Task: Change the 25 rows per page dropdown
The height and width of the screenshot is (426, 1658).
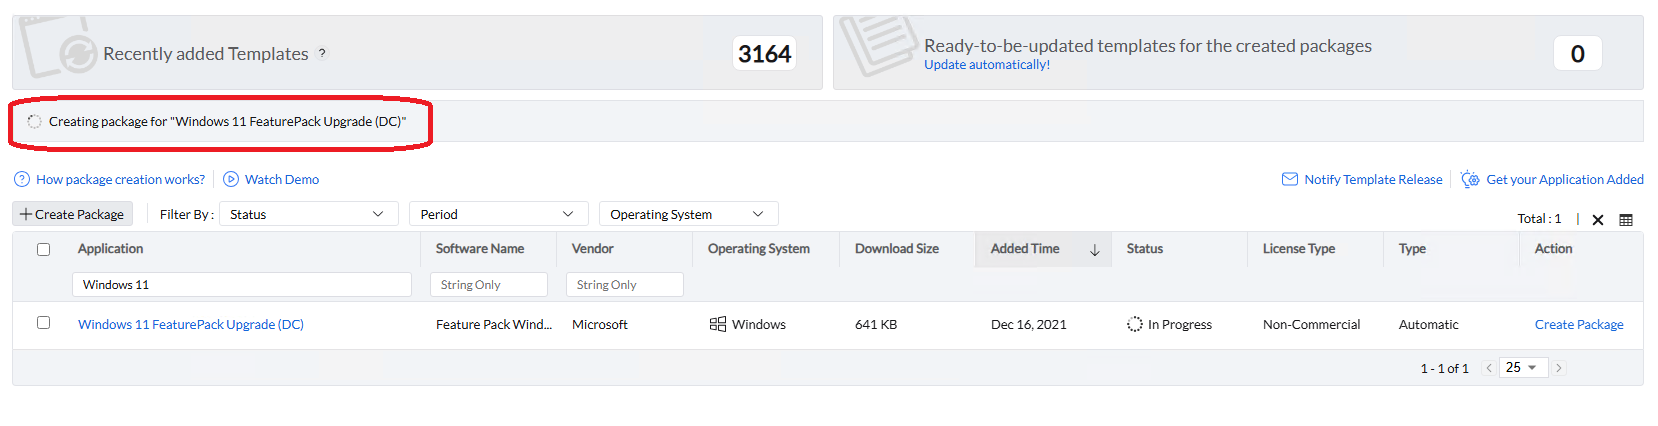Action: pyautogui.click(x=1522, y=368)
